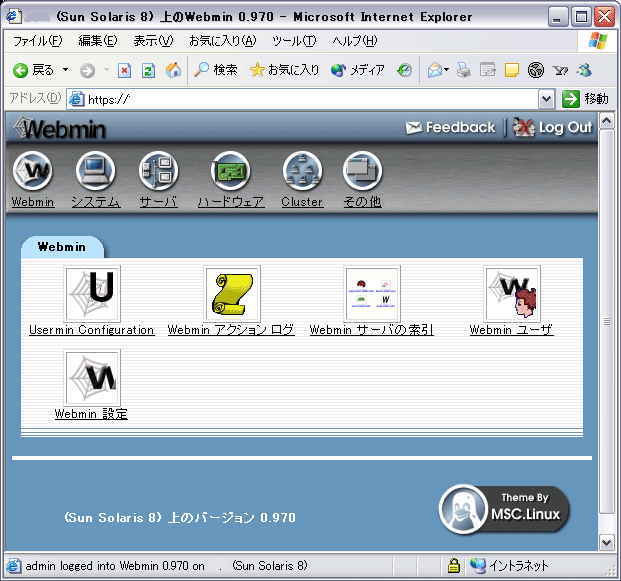
Task: Click the Messenger toolbar icon
Action: [x=585, y=70]
